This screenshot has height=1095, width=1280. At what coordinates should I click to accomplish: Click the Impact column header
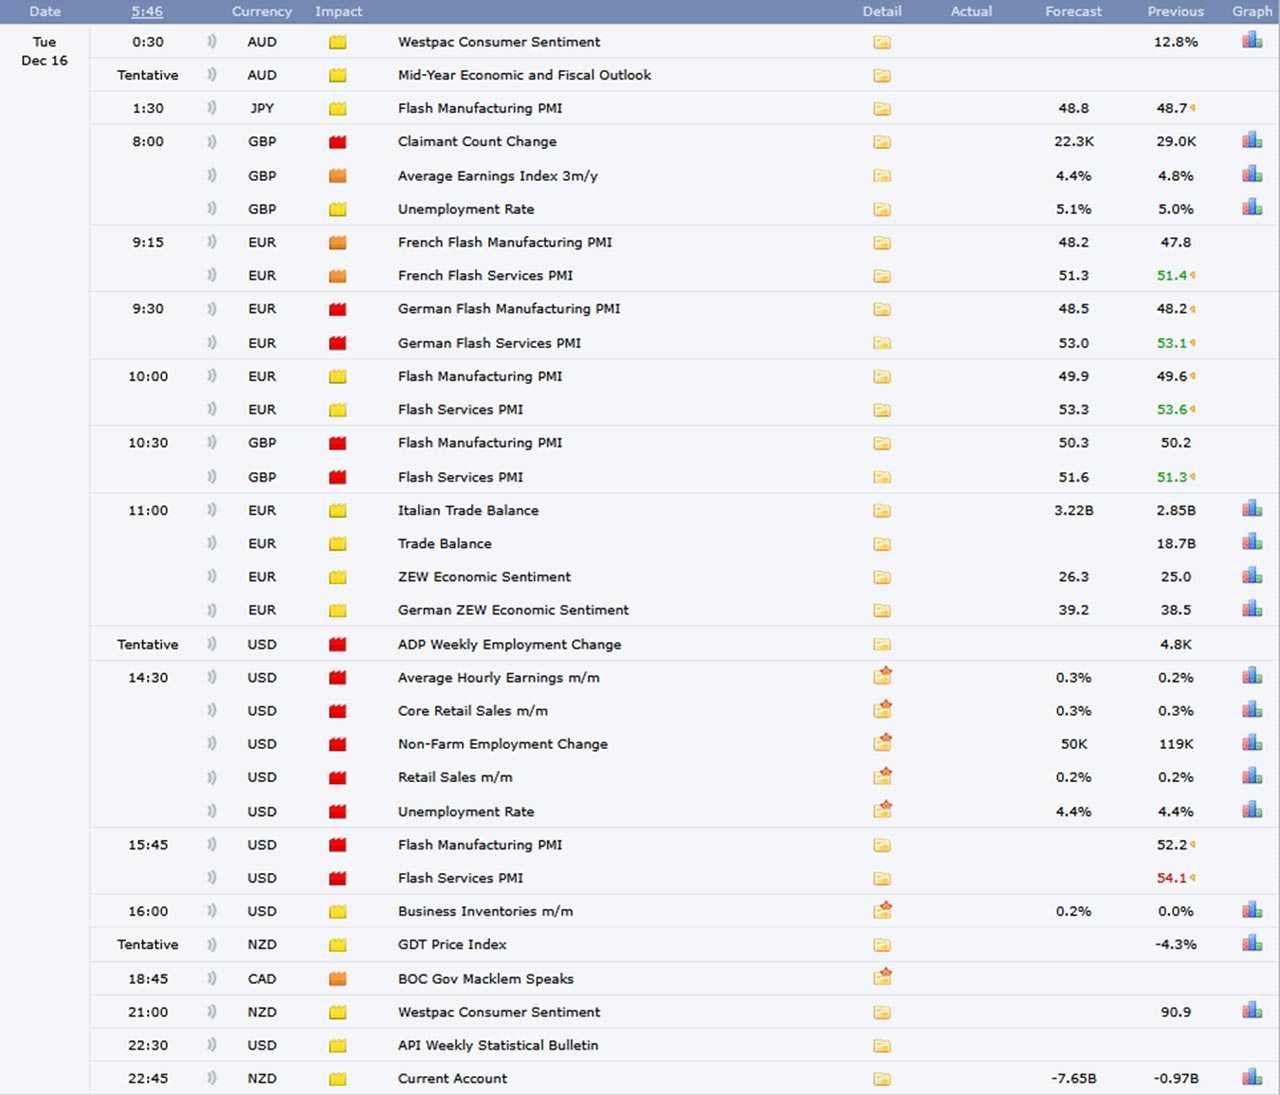(338, 12)
